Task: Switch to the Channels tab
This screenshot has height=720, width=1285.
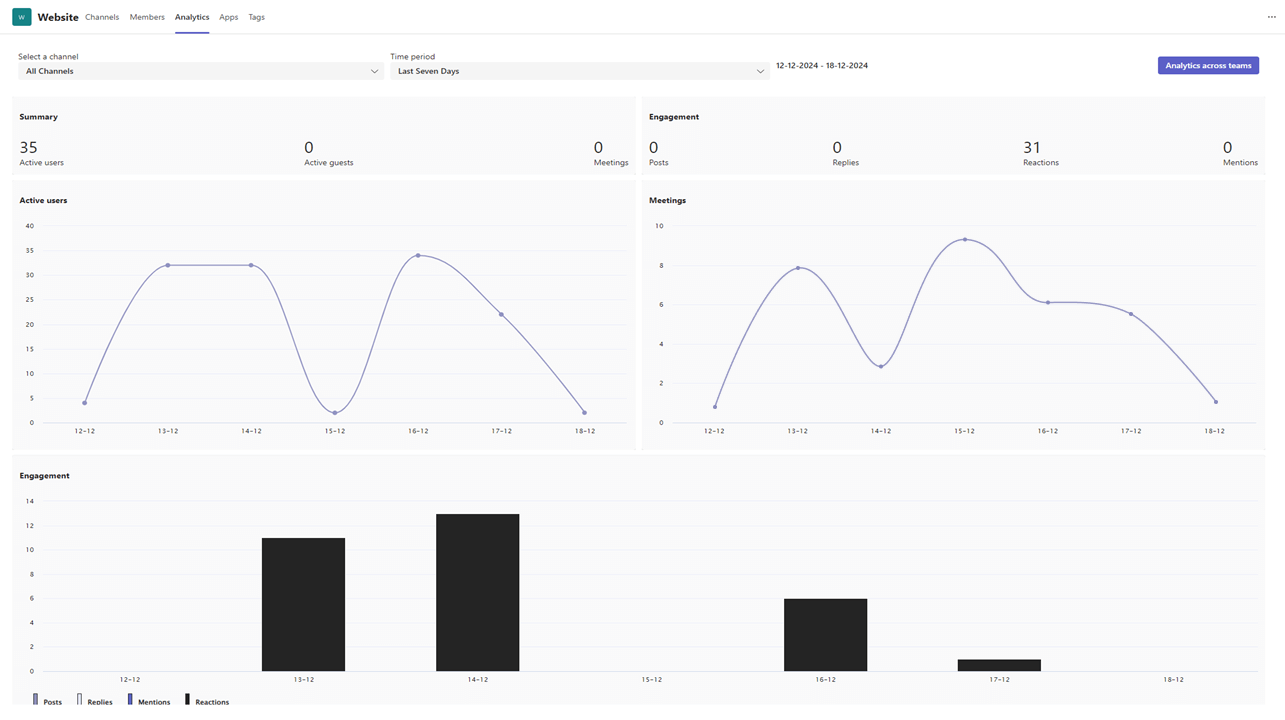Action: [102, 17]
